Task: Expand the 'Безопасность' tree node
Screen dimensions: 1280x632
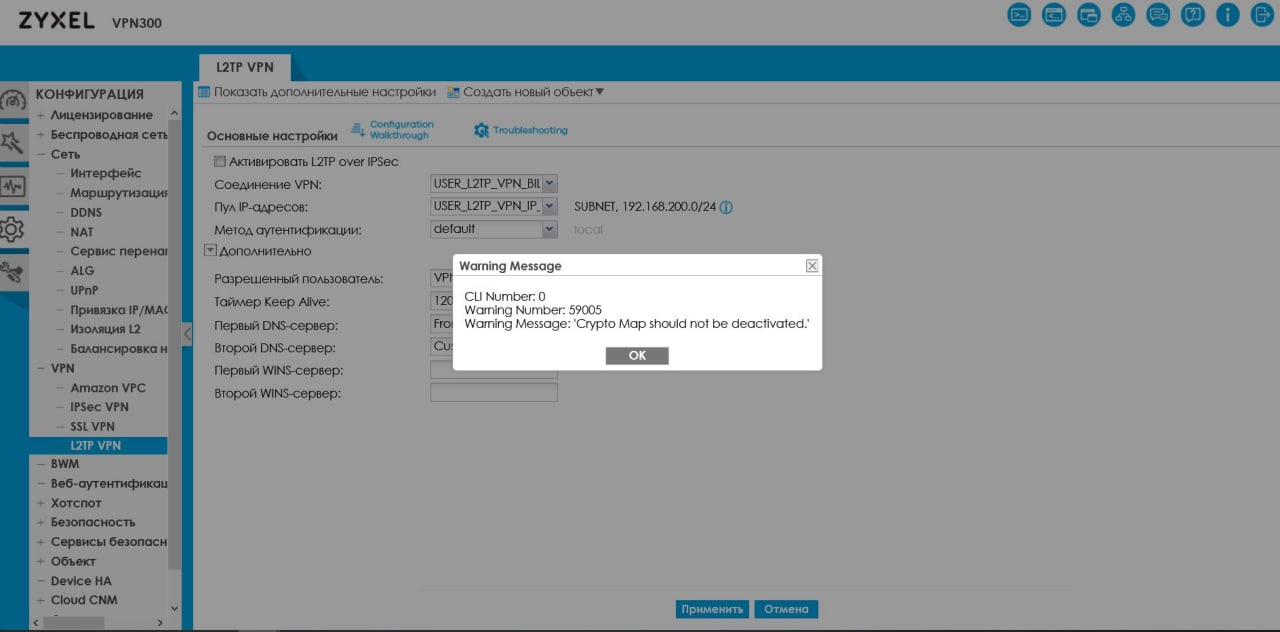Action: click(x=41, y=522)
